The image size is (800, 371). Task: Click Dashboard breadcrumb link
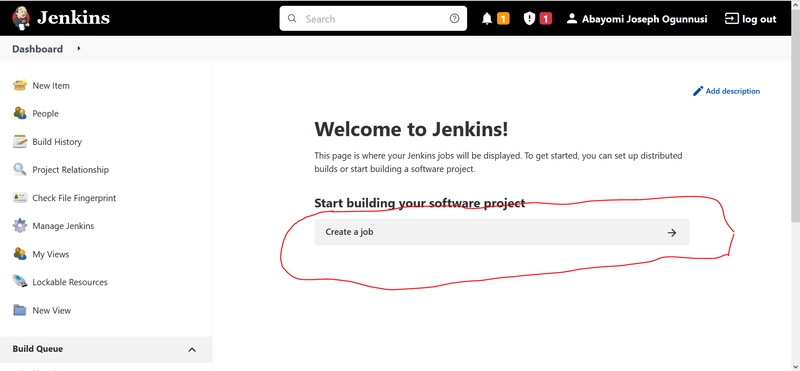(38, 49)
